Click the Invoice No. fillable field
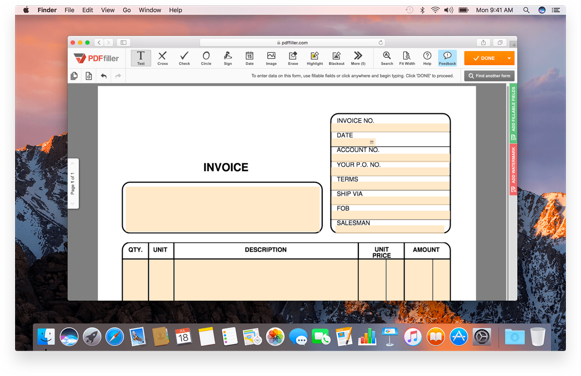This screenshot has width=581, height=376. pos(391,128)
